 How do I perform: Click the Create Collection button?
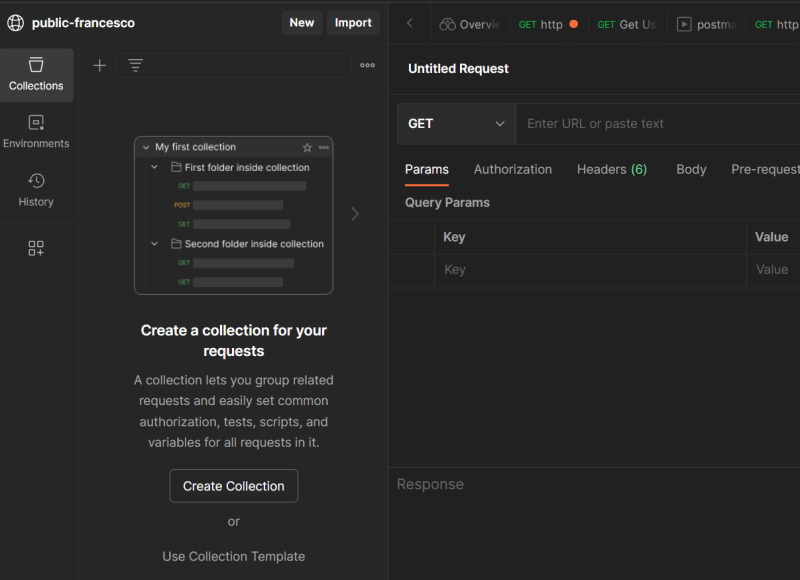click(234, 486)
